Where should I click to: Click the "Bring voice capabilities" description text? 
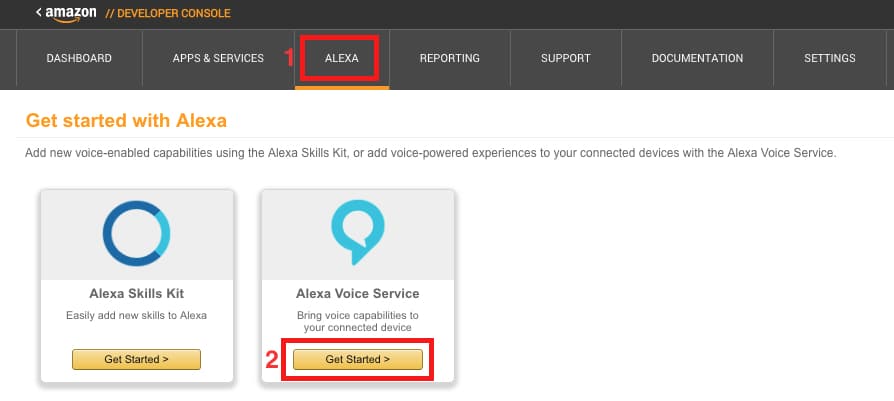[x=358, y=321]
